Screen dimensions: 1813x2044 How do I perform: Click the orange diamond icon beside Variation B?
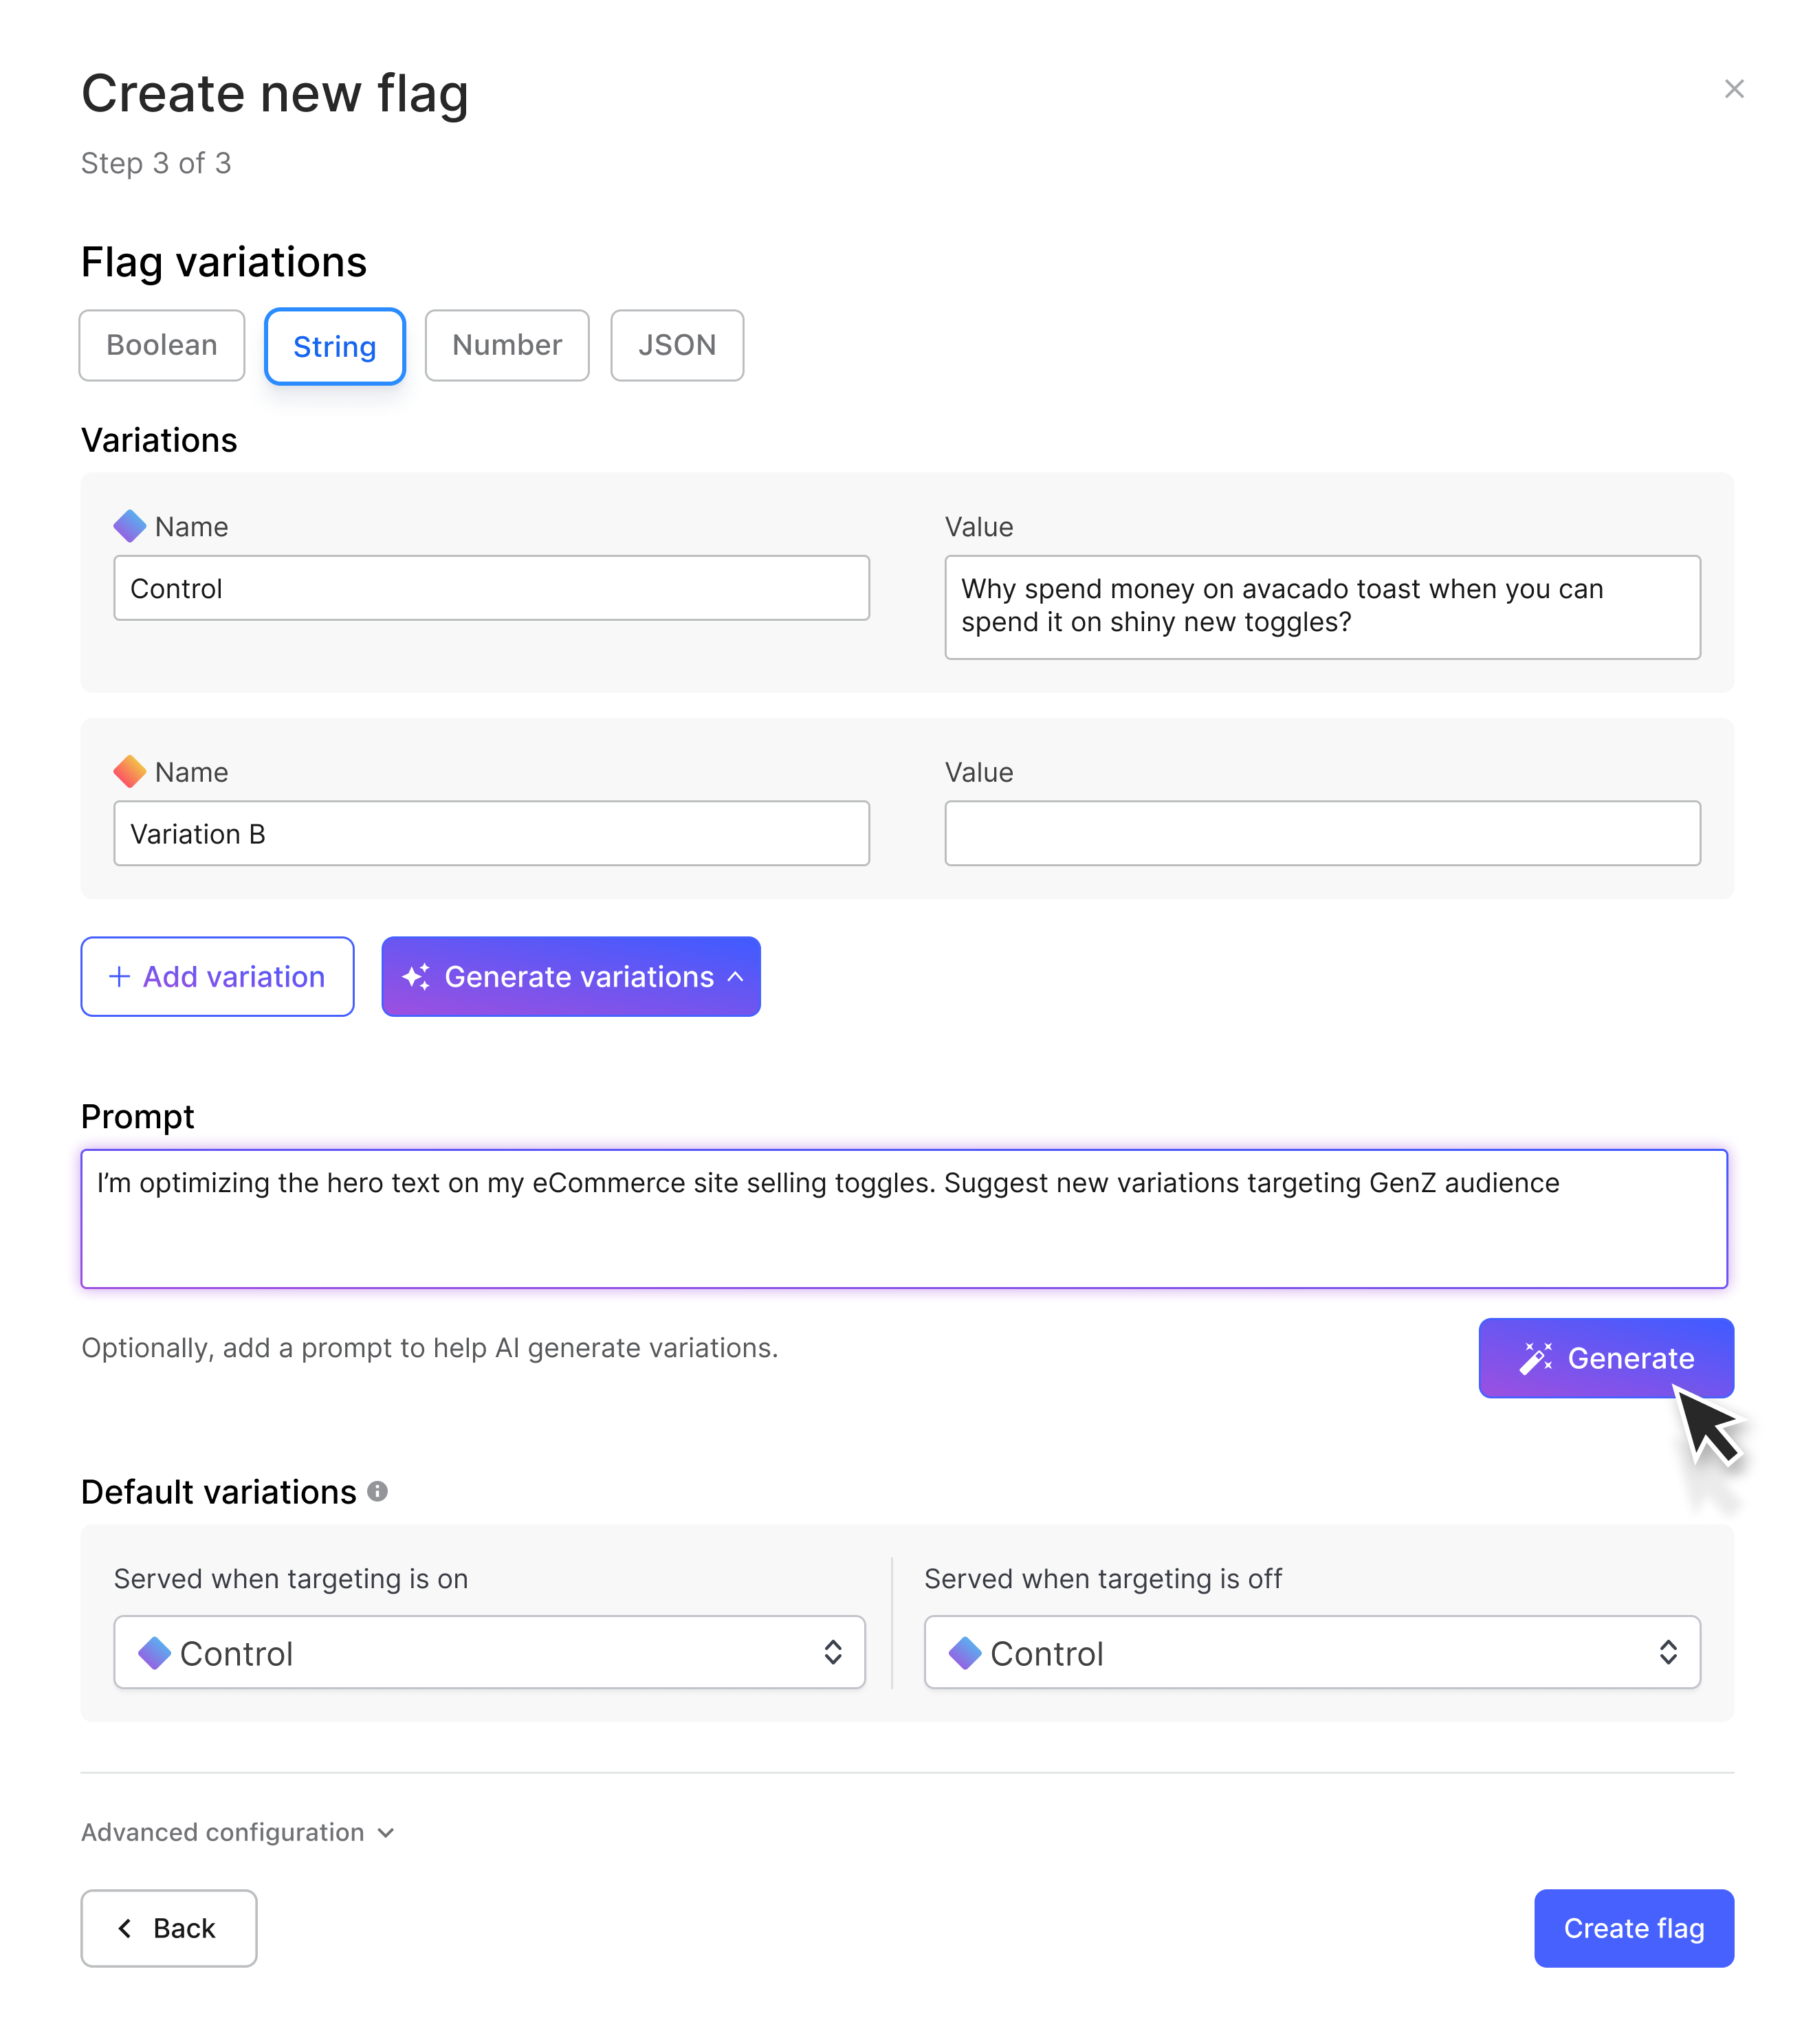coord(130,771)
